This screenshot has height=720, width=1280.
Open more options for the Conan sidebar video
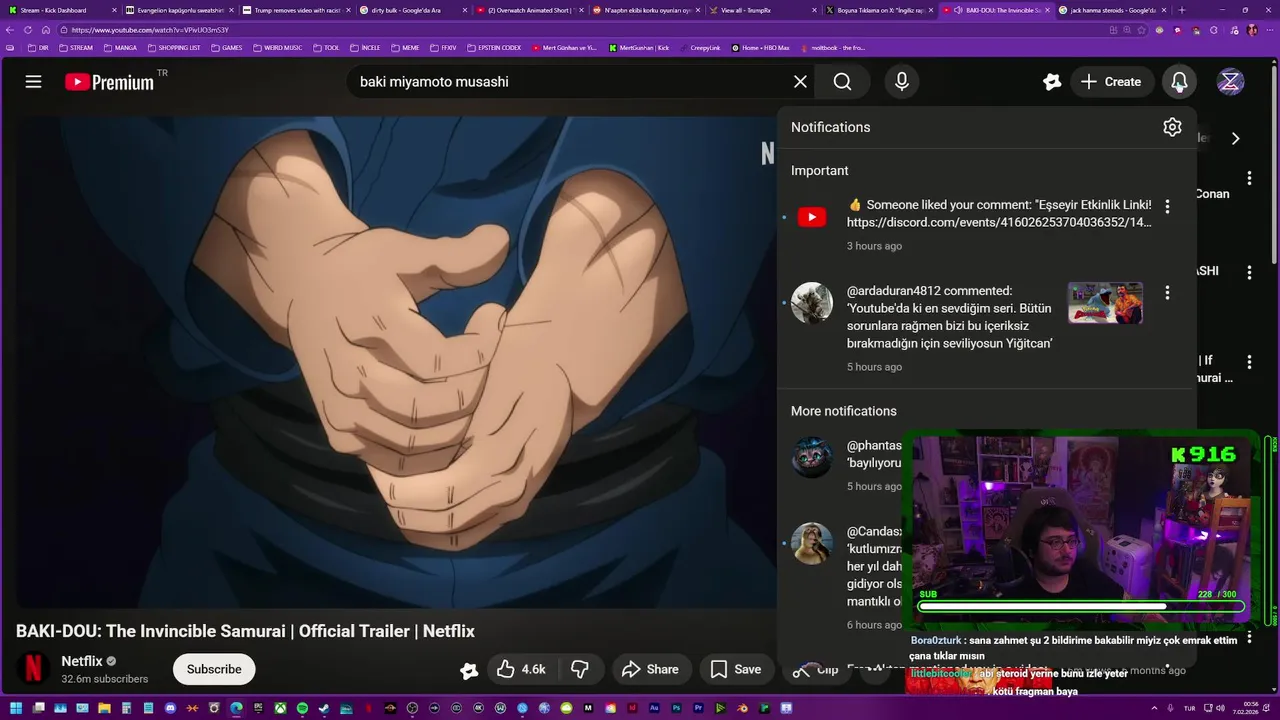[1249, 178]
